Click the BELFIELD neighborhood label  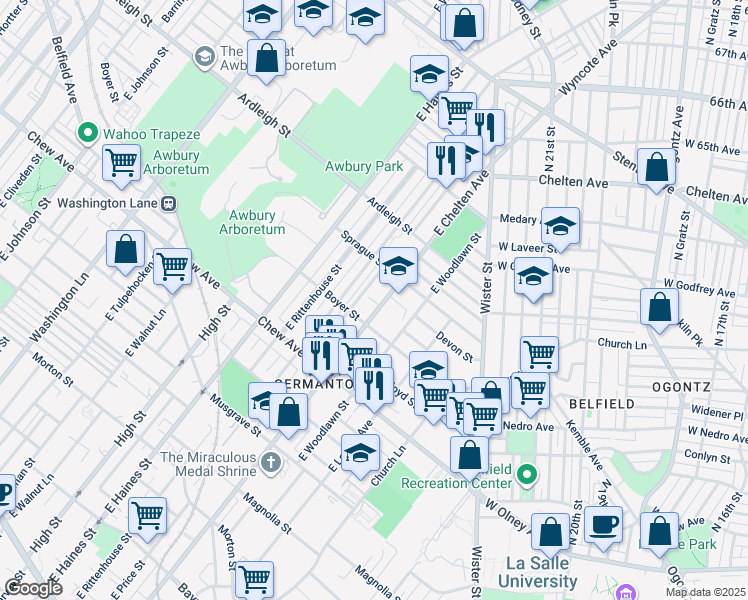[602, 404]
